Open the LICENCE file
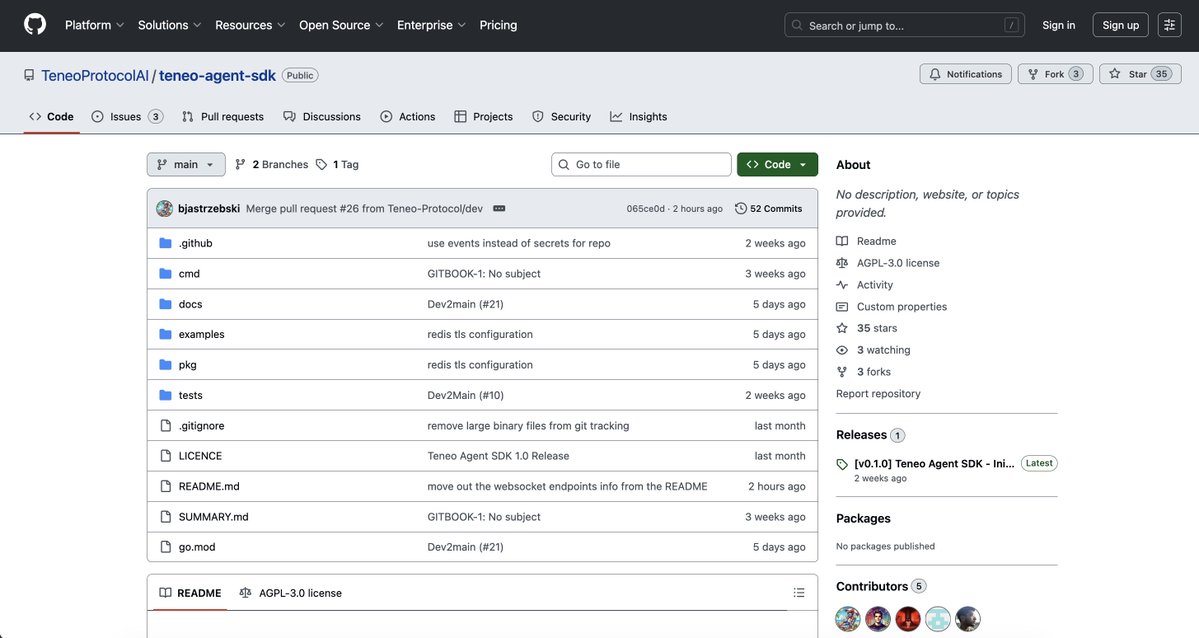 pos(200,455)
